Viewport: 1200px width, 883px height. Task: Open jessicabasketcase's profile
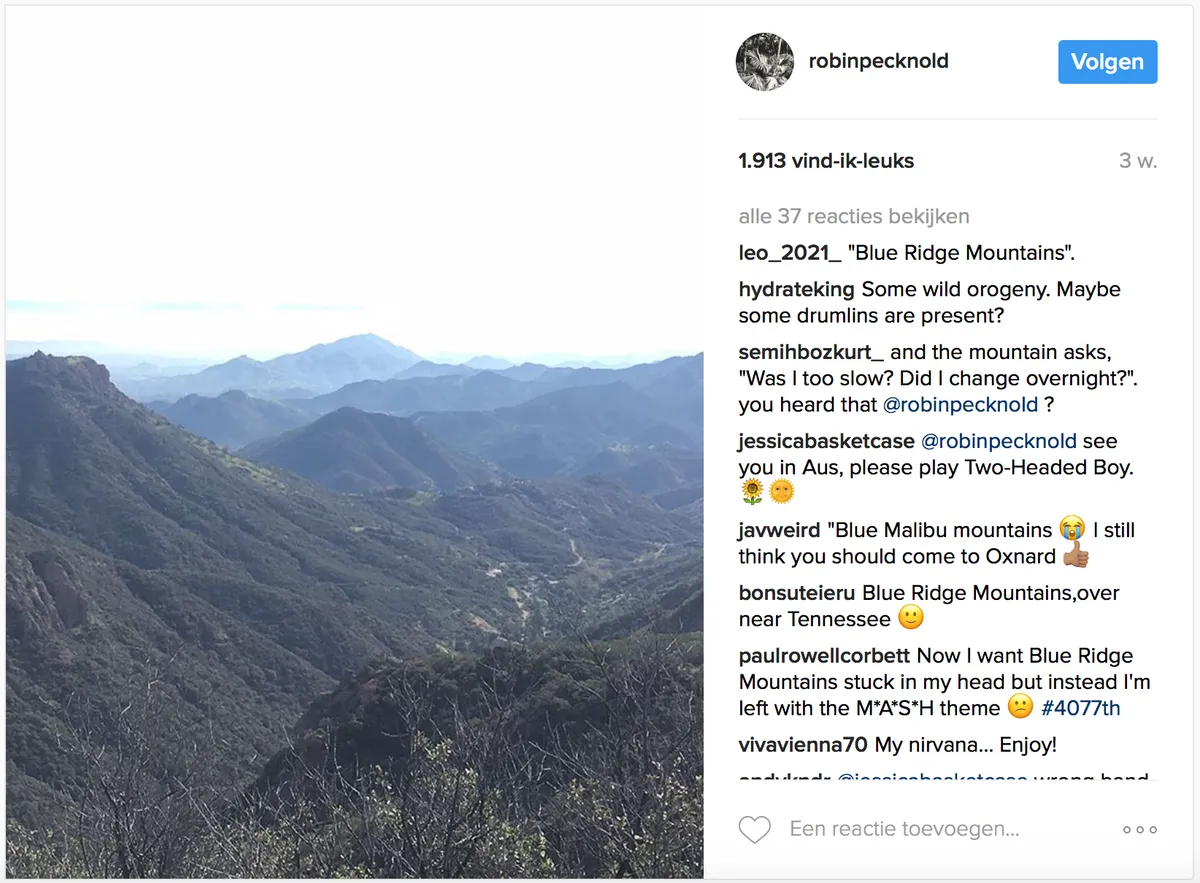[x=825, y=441]
